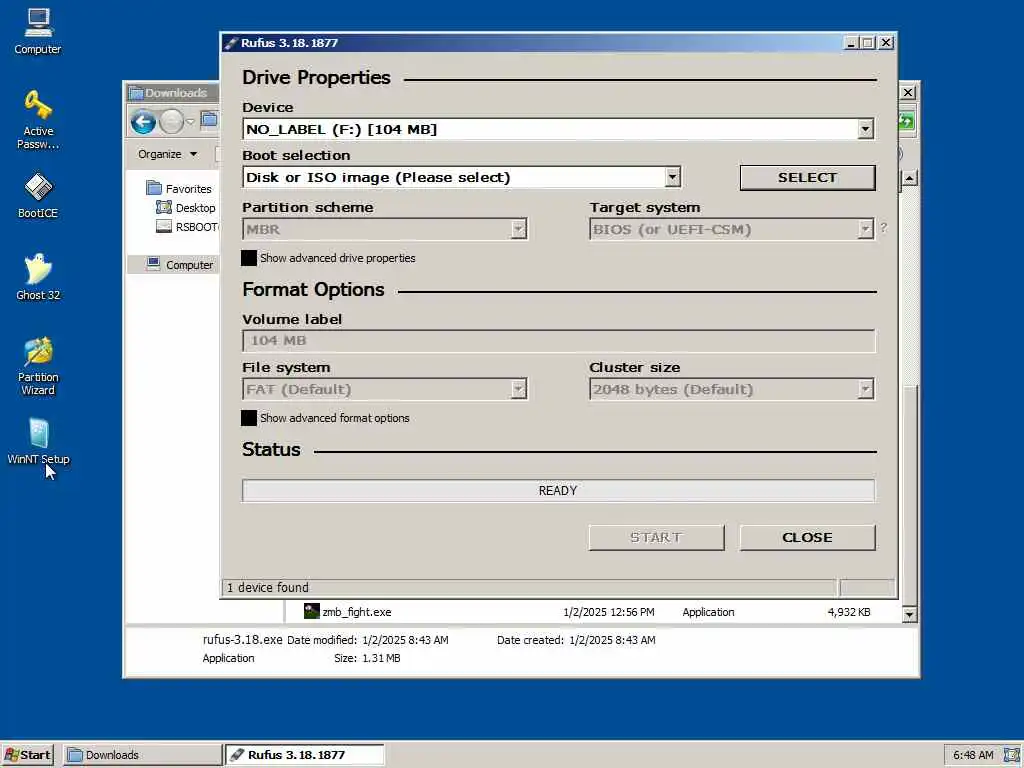The height and width of the screenshot is (768, 1024).
Task: Select the Ghost 32 desktop icon
Action: [x=38, y=277]
